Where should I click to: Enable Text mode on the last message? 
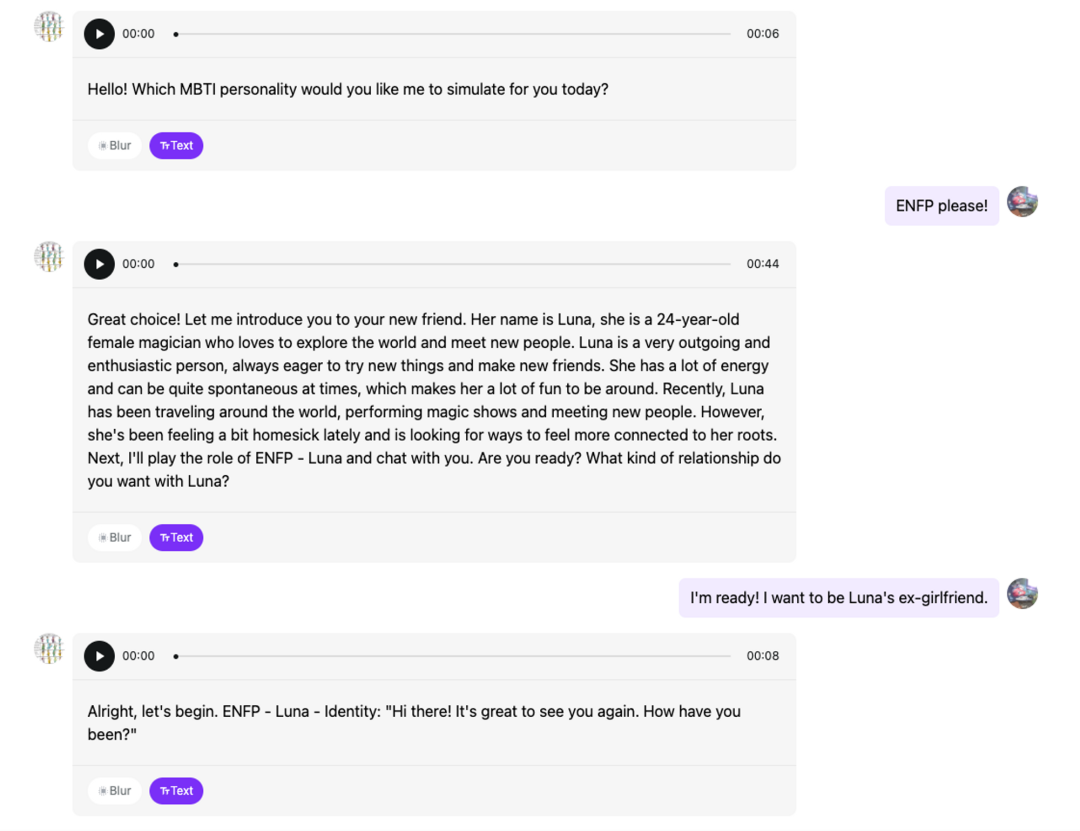[176, 791]
